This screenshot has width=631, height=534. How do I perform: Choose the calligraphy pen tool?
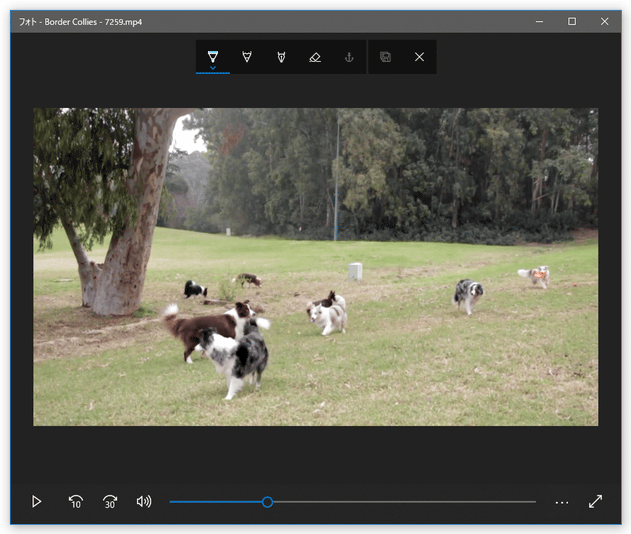coord(281,57)
